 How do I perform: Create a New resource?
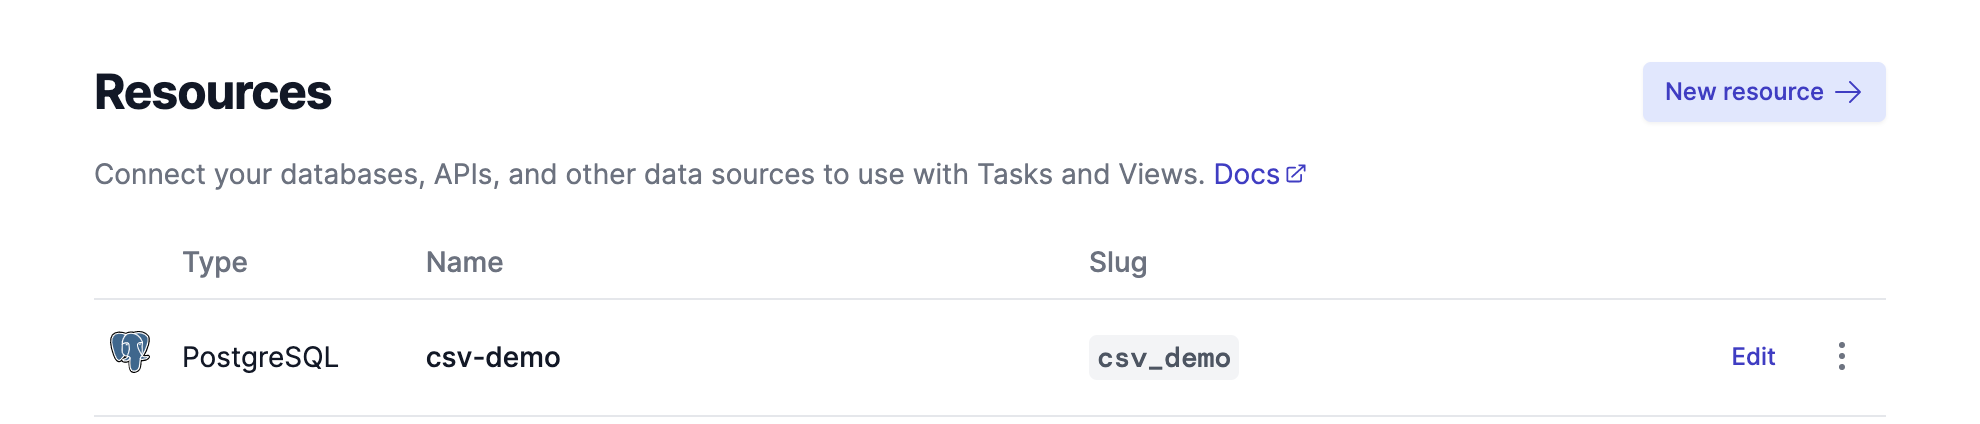click(1764, 92)
